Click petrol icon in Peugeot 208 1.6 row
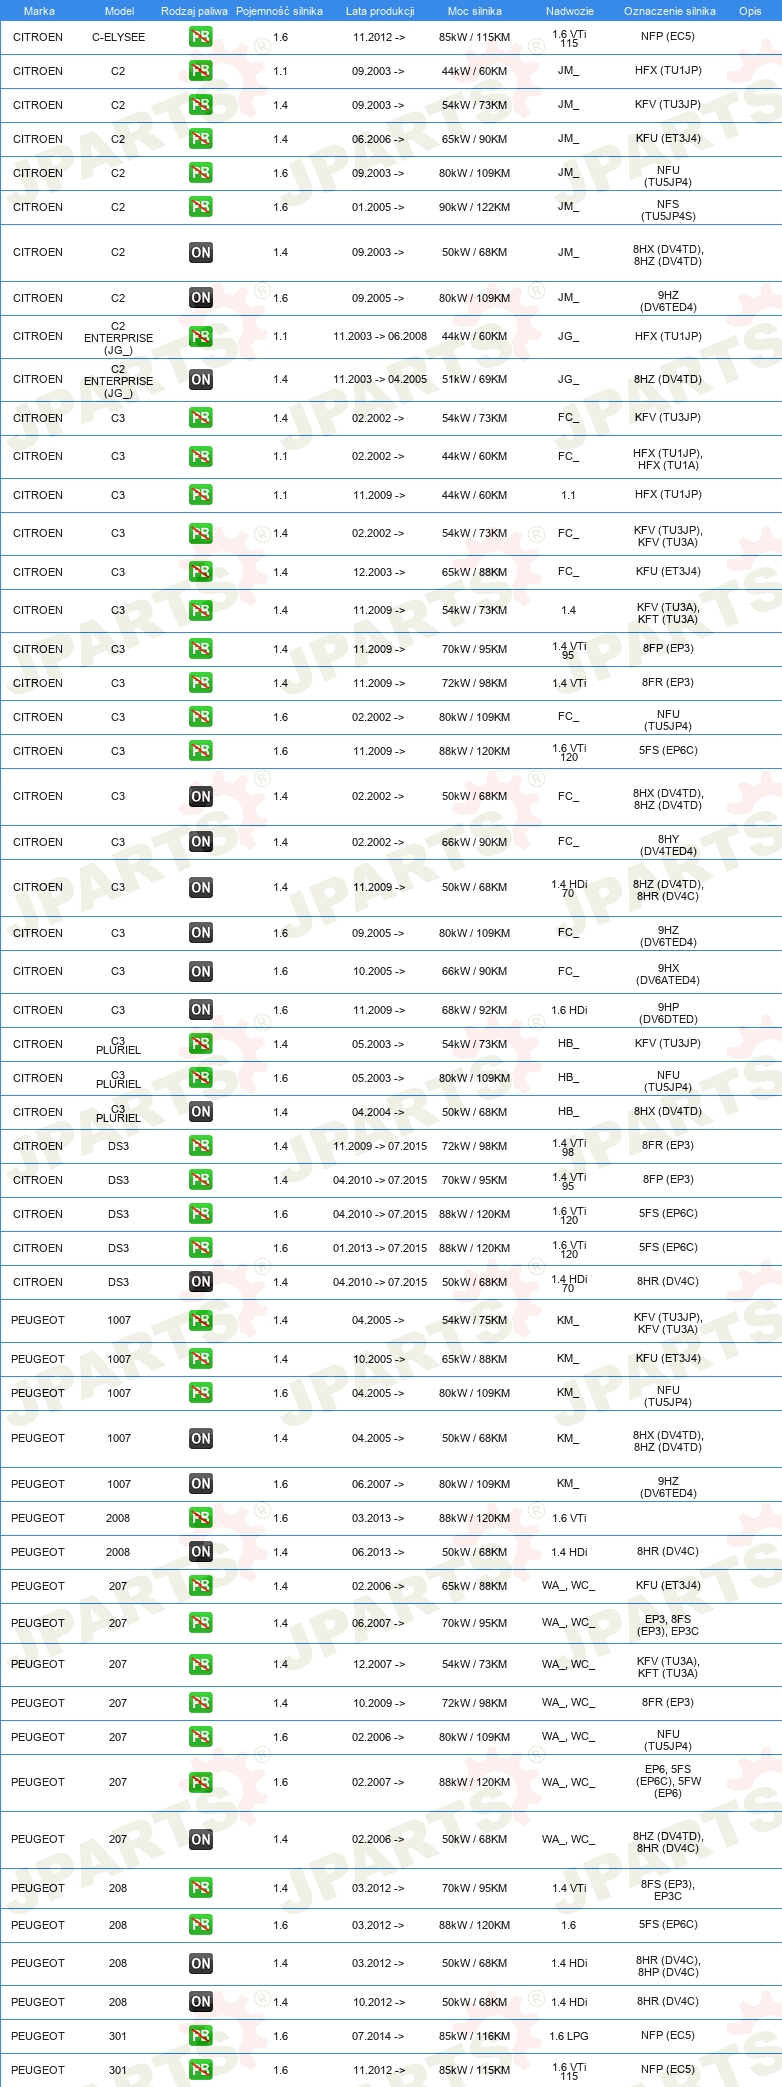Viewport: 782px width, 2087px height. [200, 1925]
